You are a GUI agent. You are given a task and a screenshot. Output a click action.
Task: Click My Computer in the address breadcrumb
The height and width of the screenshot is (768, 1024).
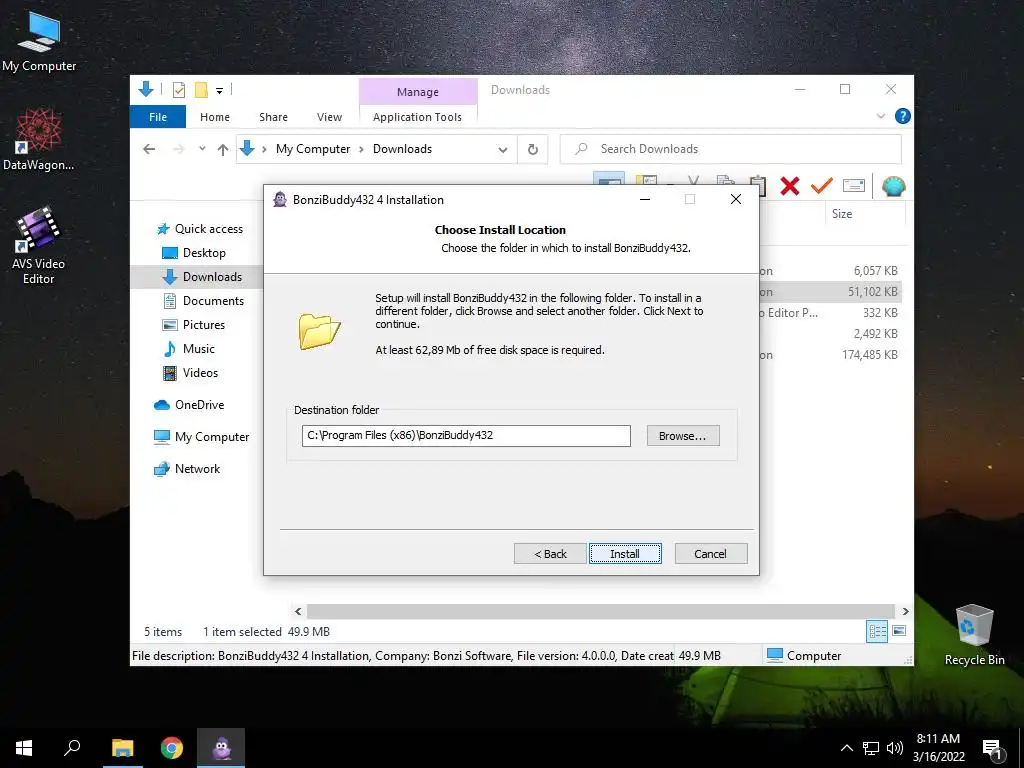pyautogui.click(x=313, y=149)
